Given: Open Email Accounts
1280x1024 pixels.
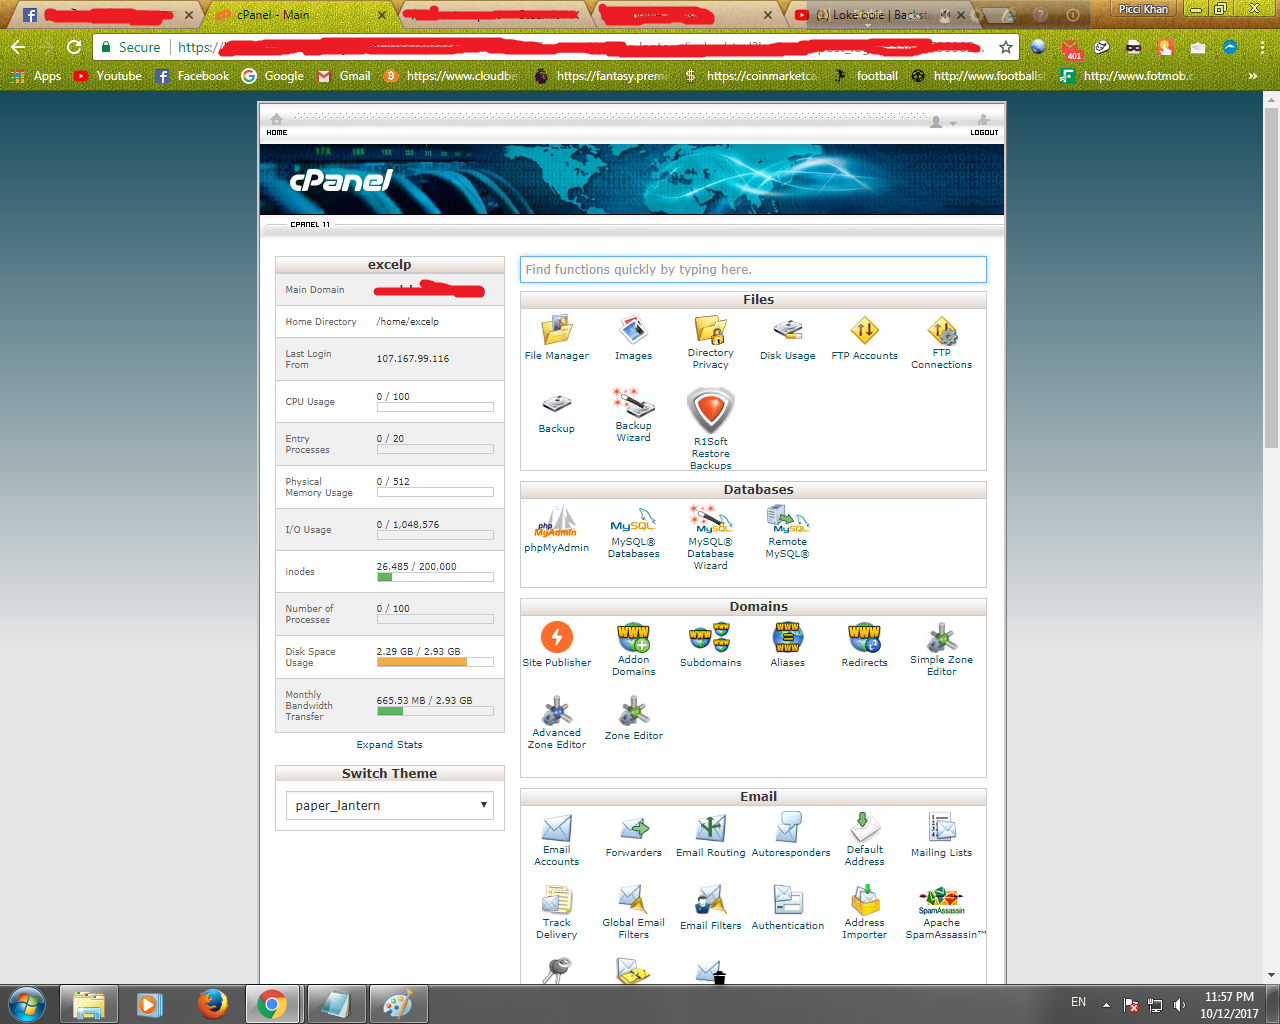Looking at the screenshot, I should click(557, 840).
